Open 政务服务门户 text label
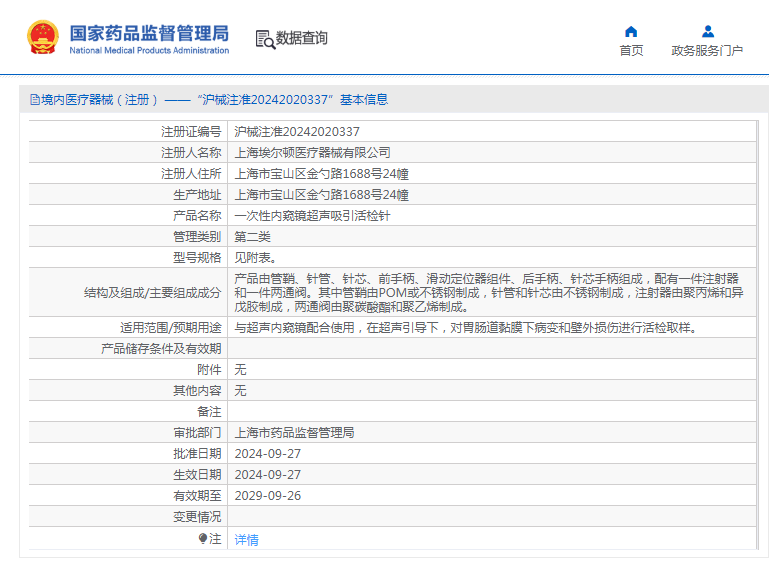769x569 pixels. click(707, 51)
